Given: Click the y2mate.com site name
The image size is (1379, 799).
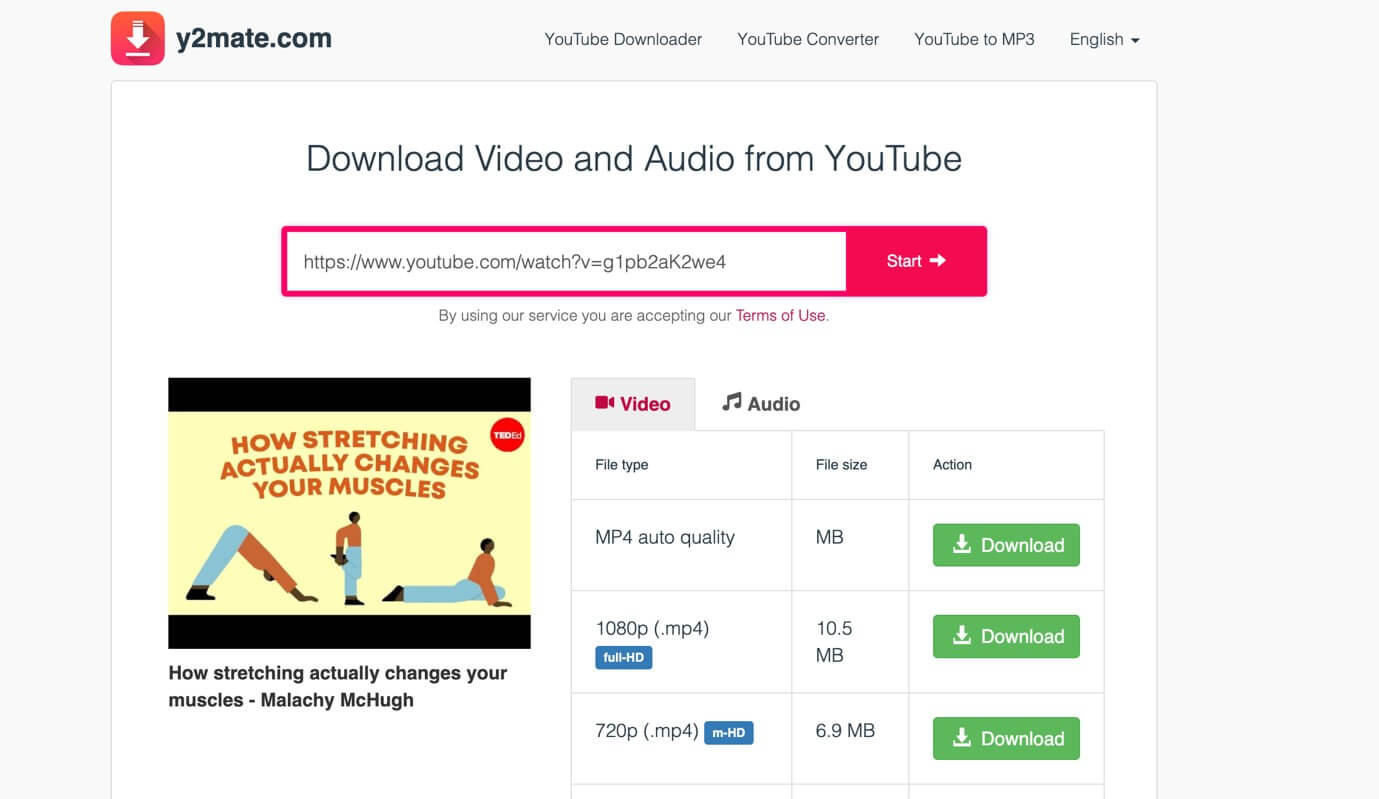Looking at the screenshot, I should coord(254,39).
